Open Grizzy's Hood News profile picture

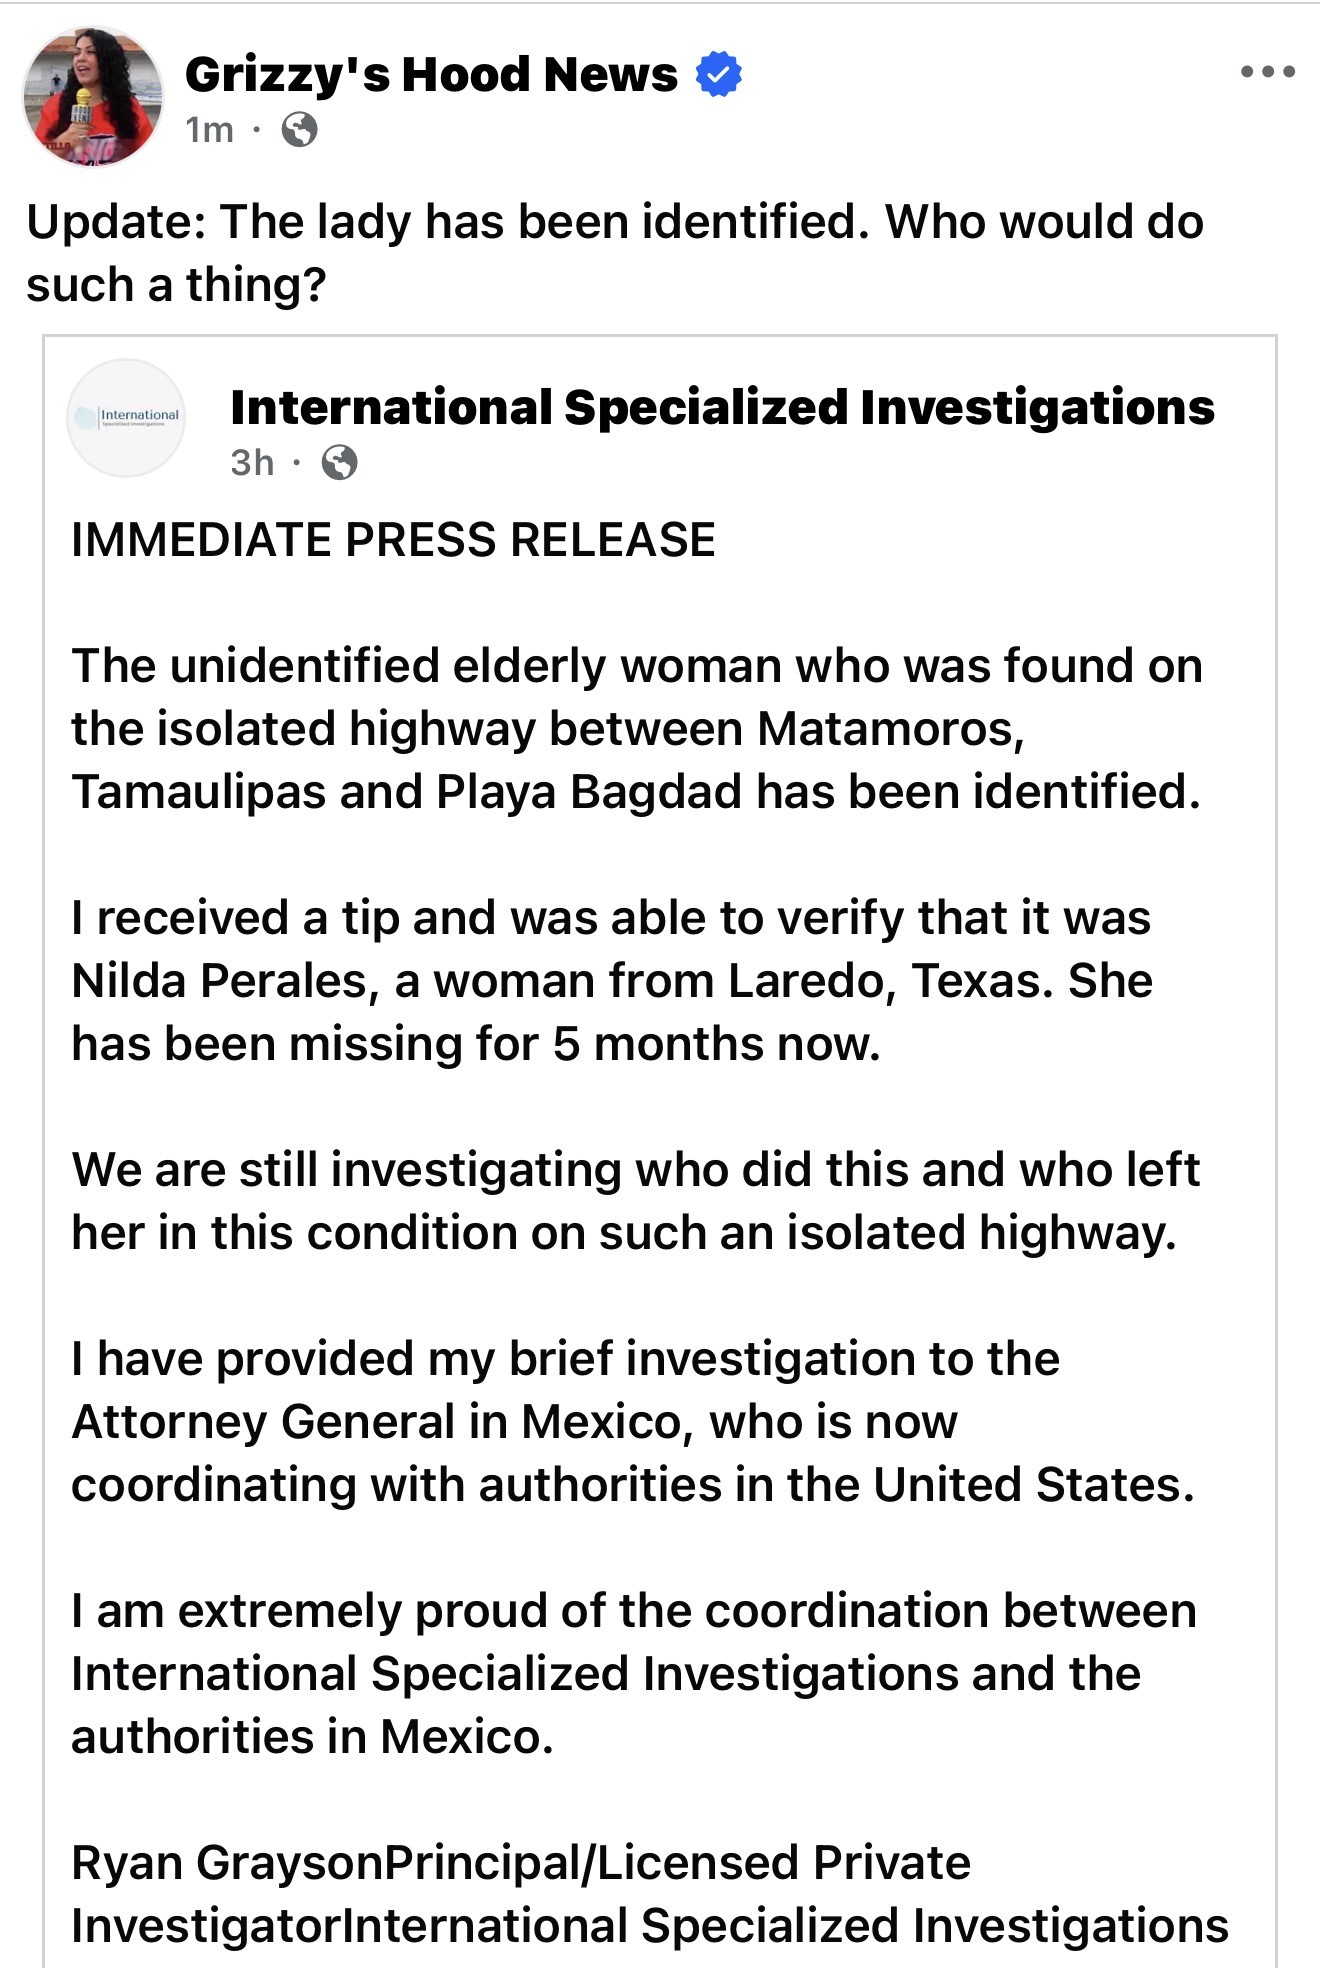93,97
